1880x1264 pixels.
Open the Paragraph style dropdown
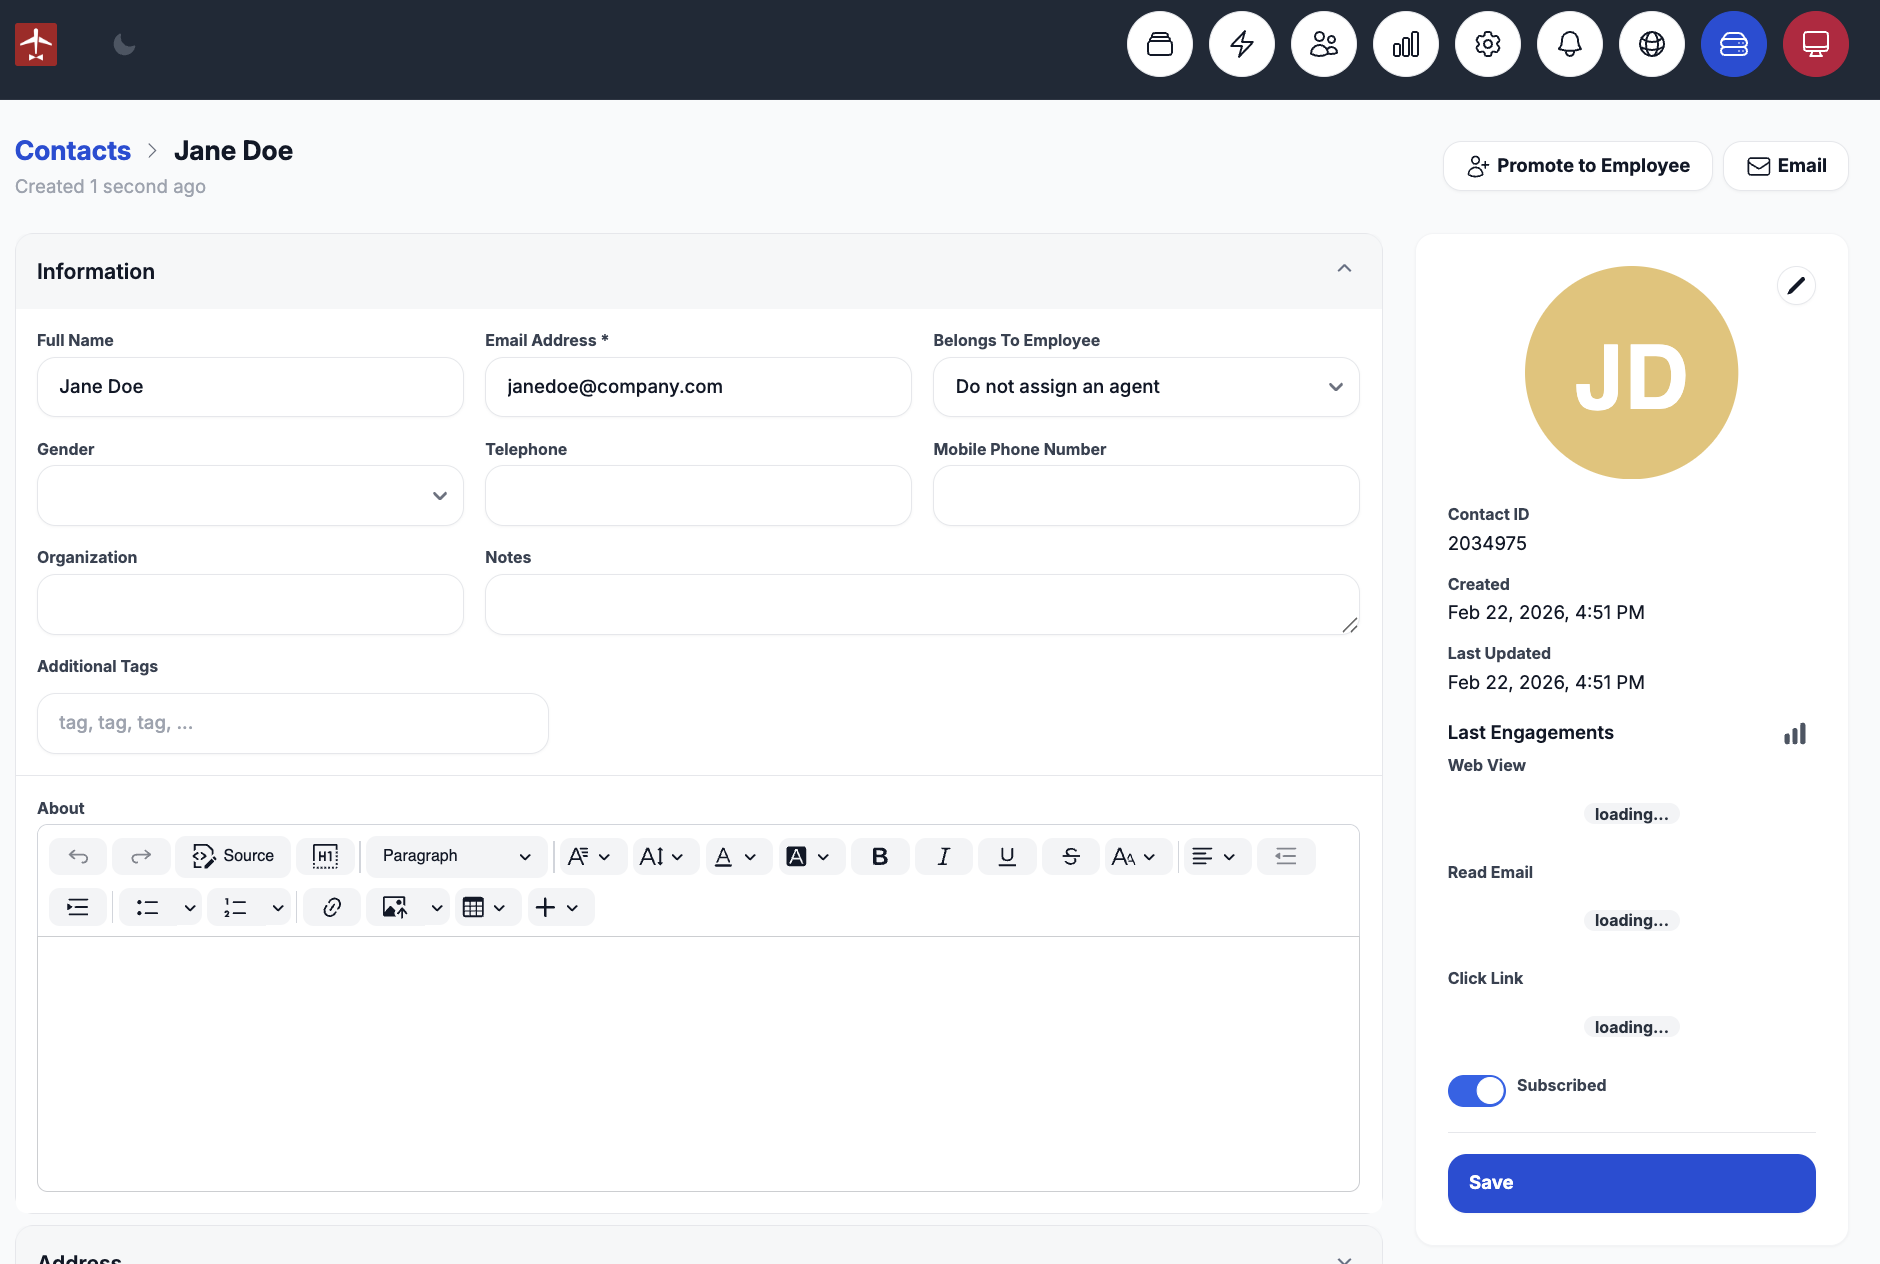456,856
